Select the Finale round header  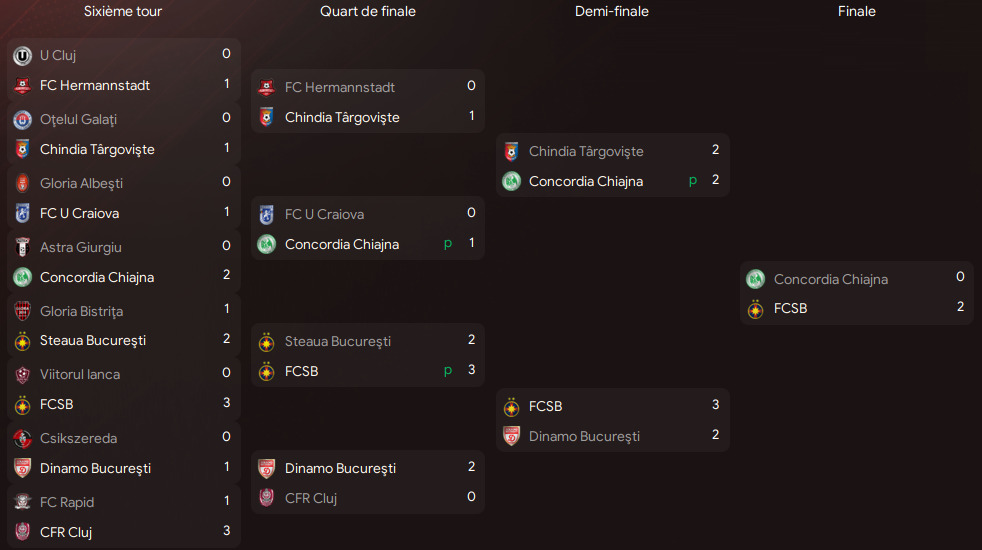857,12
